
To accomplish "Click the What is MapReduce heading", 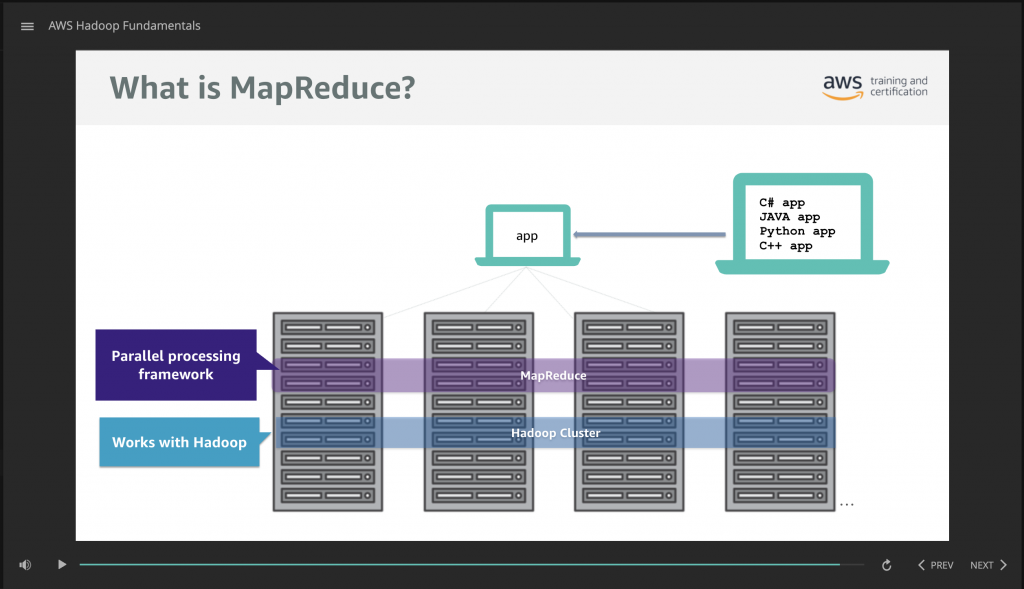I will (262, 88).
